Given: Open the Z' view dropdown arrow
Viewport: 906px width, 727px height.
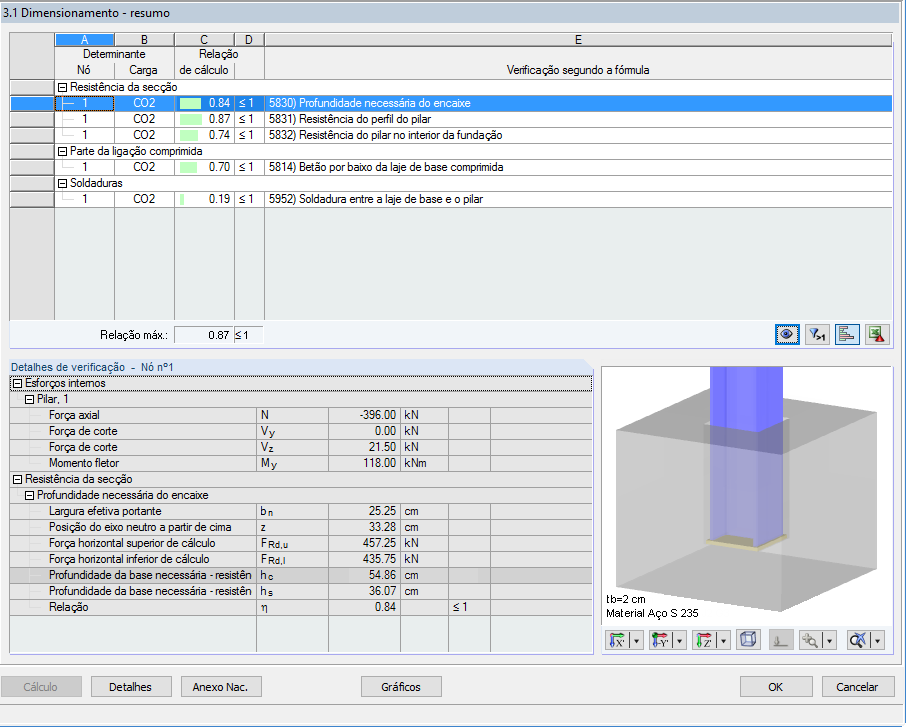Looking at the screenshot, I should pyautogui.click(x=721, y=639).
